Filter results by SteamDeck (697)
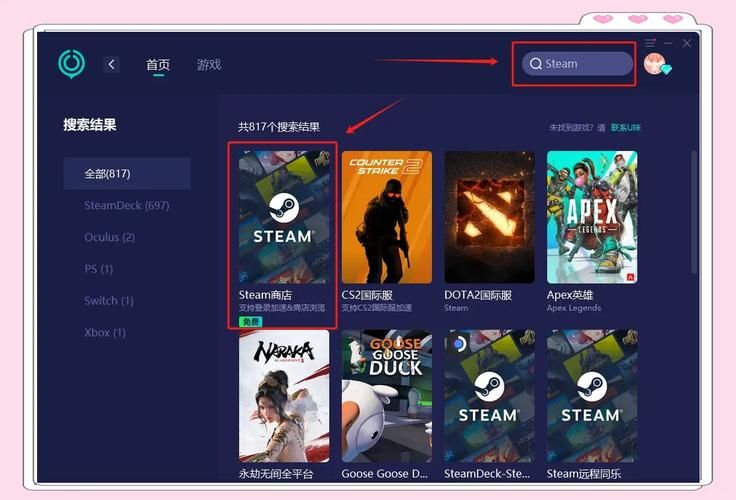Viewport: 736px width, 500px height. 127,205
